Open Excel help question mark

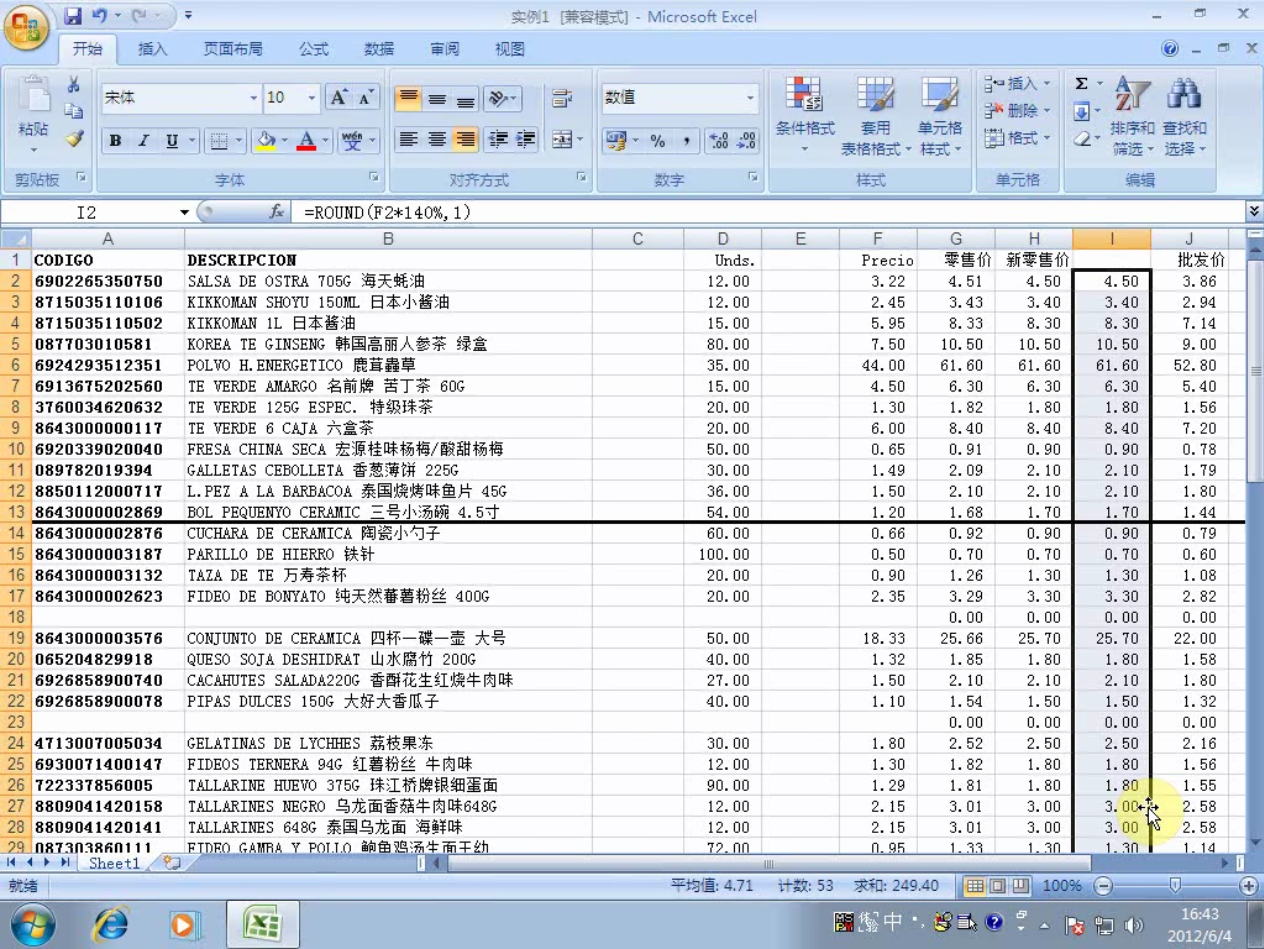(x=1170, y=49)
